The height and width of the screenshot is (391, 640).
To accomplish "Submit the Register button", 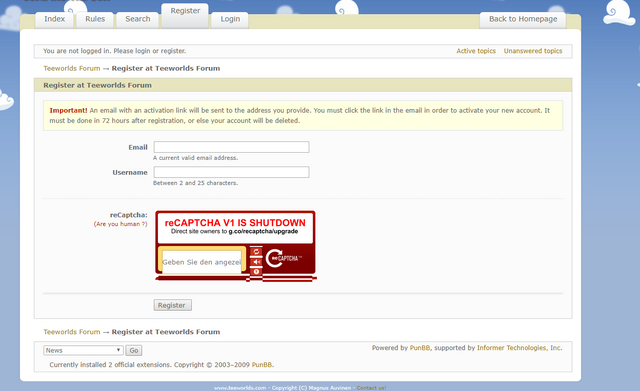I will [x=172, y=305].
